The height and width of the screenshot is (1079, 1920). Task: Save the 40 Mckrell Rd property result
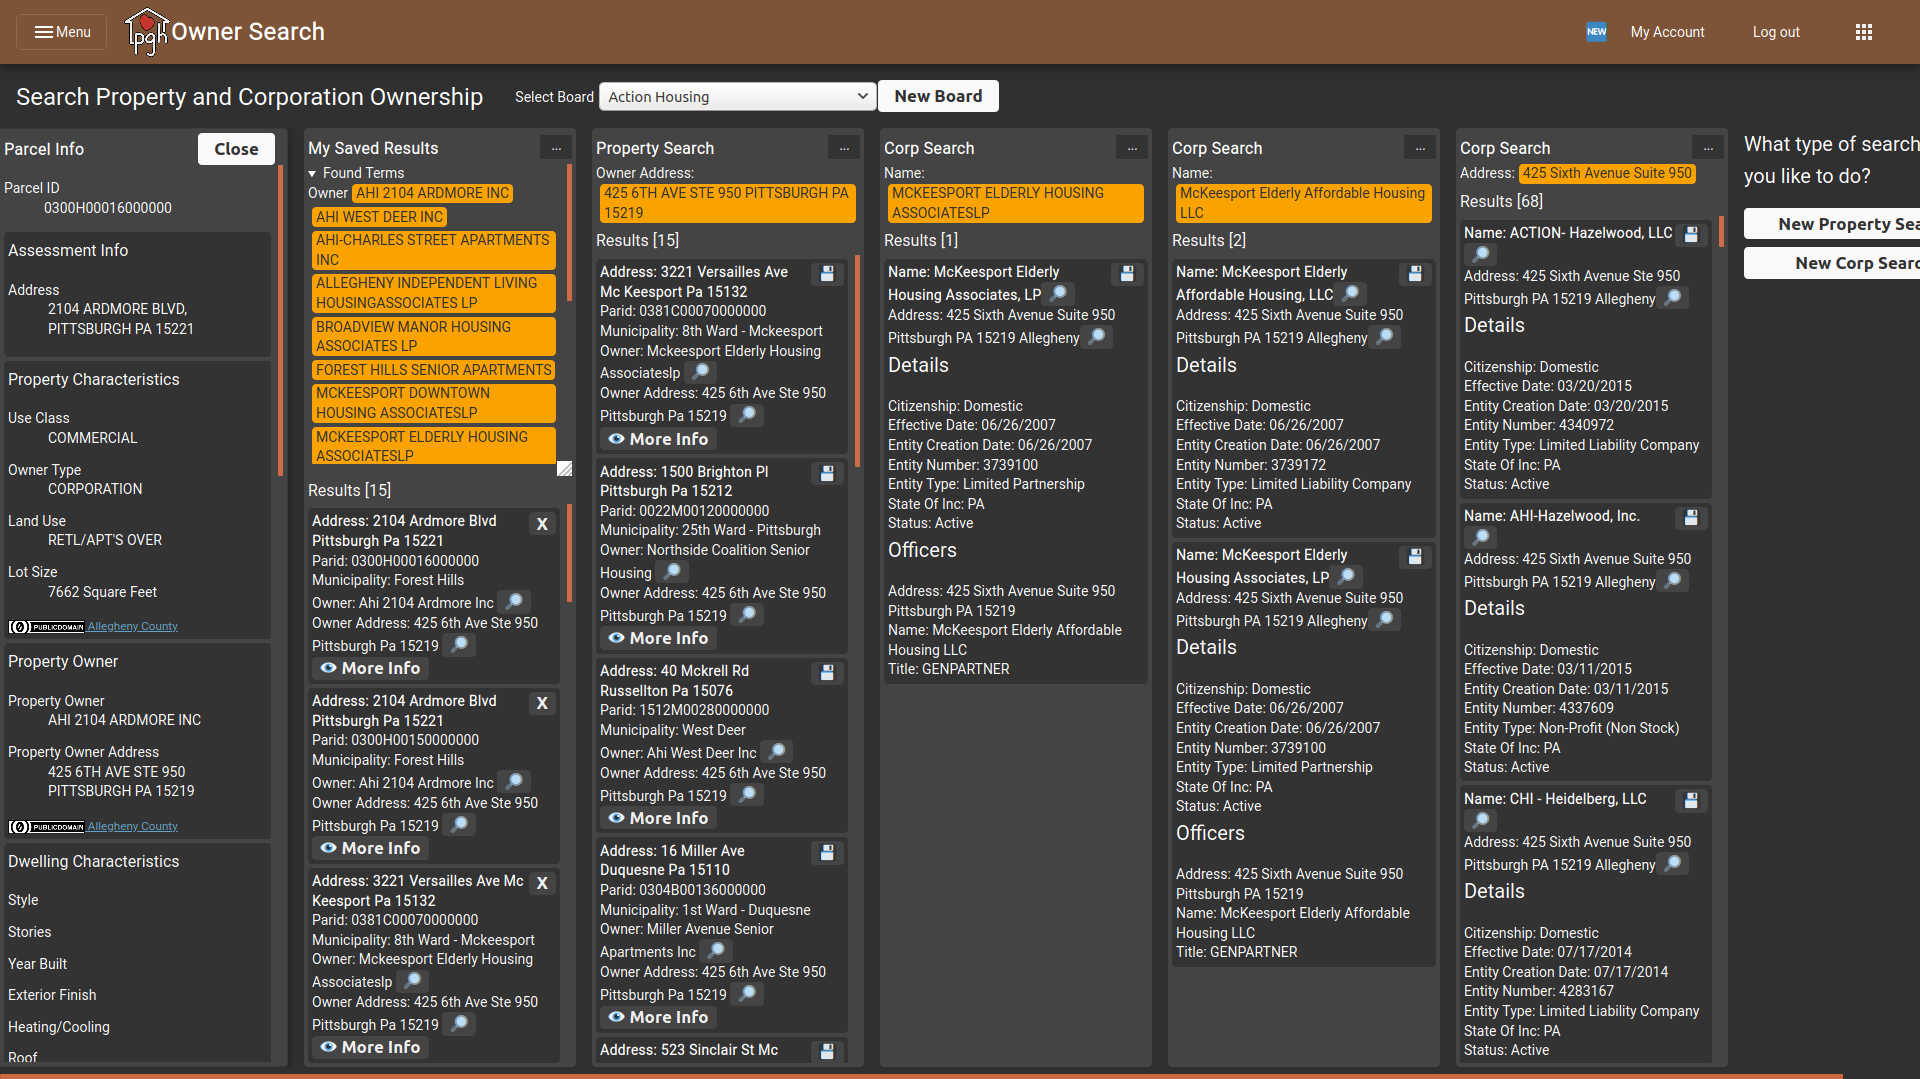pyautogui.click(x=827, y=673)
